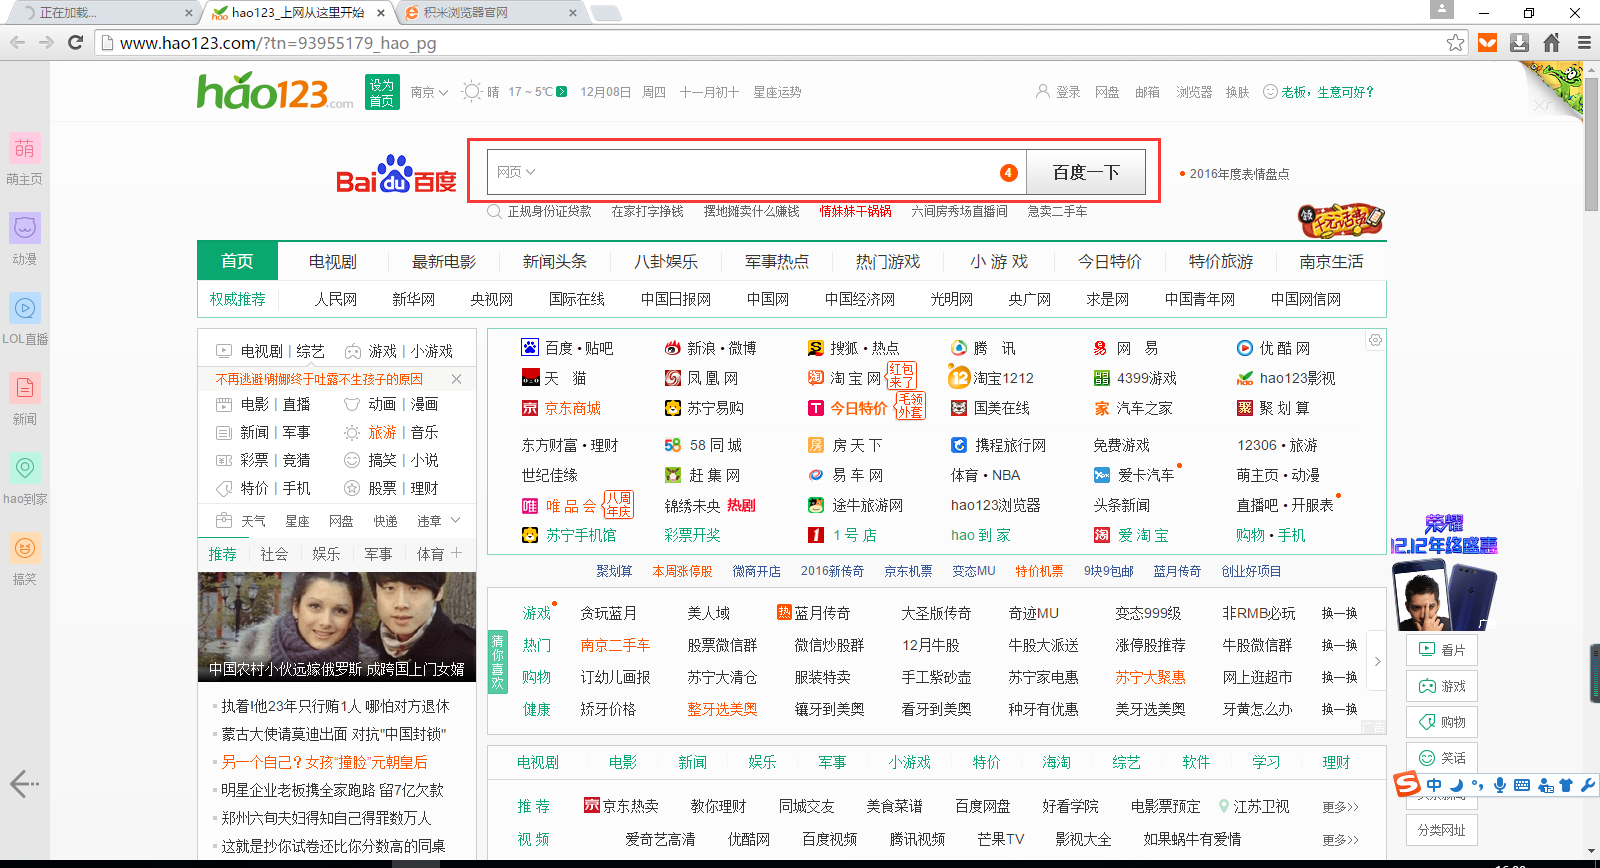Screen dimensions: 1600x868
Task: Open the 搞笑 sidebar icon
Action: [x=25, y=548]
